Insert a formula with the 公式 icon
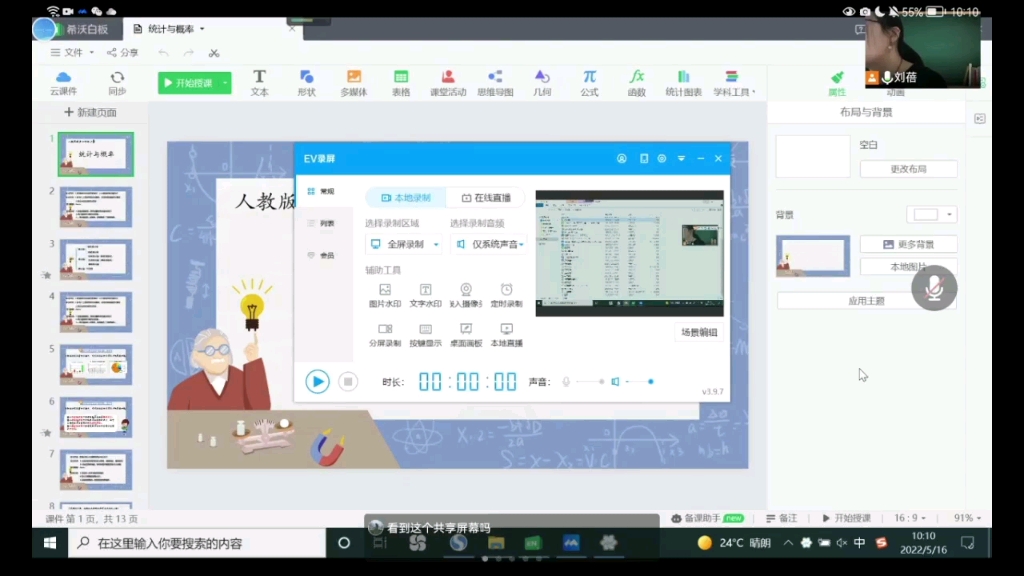This screenshot has width=1024, height=576. [x=589, y=82]
